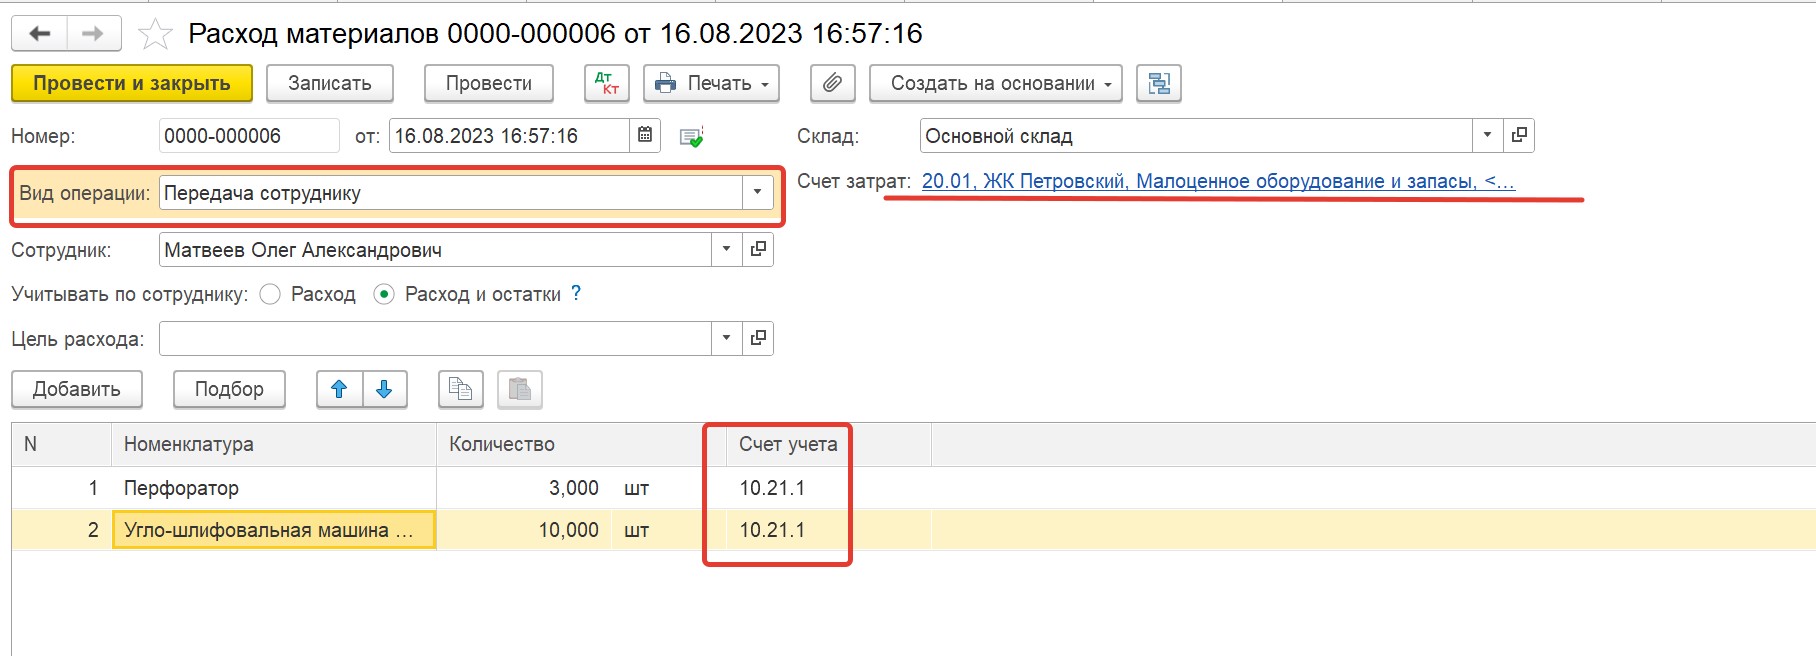This screenshot has height=656, width=1816.
Task: Open calendar picker for document date
Action: tap(645, 135)
